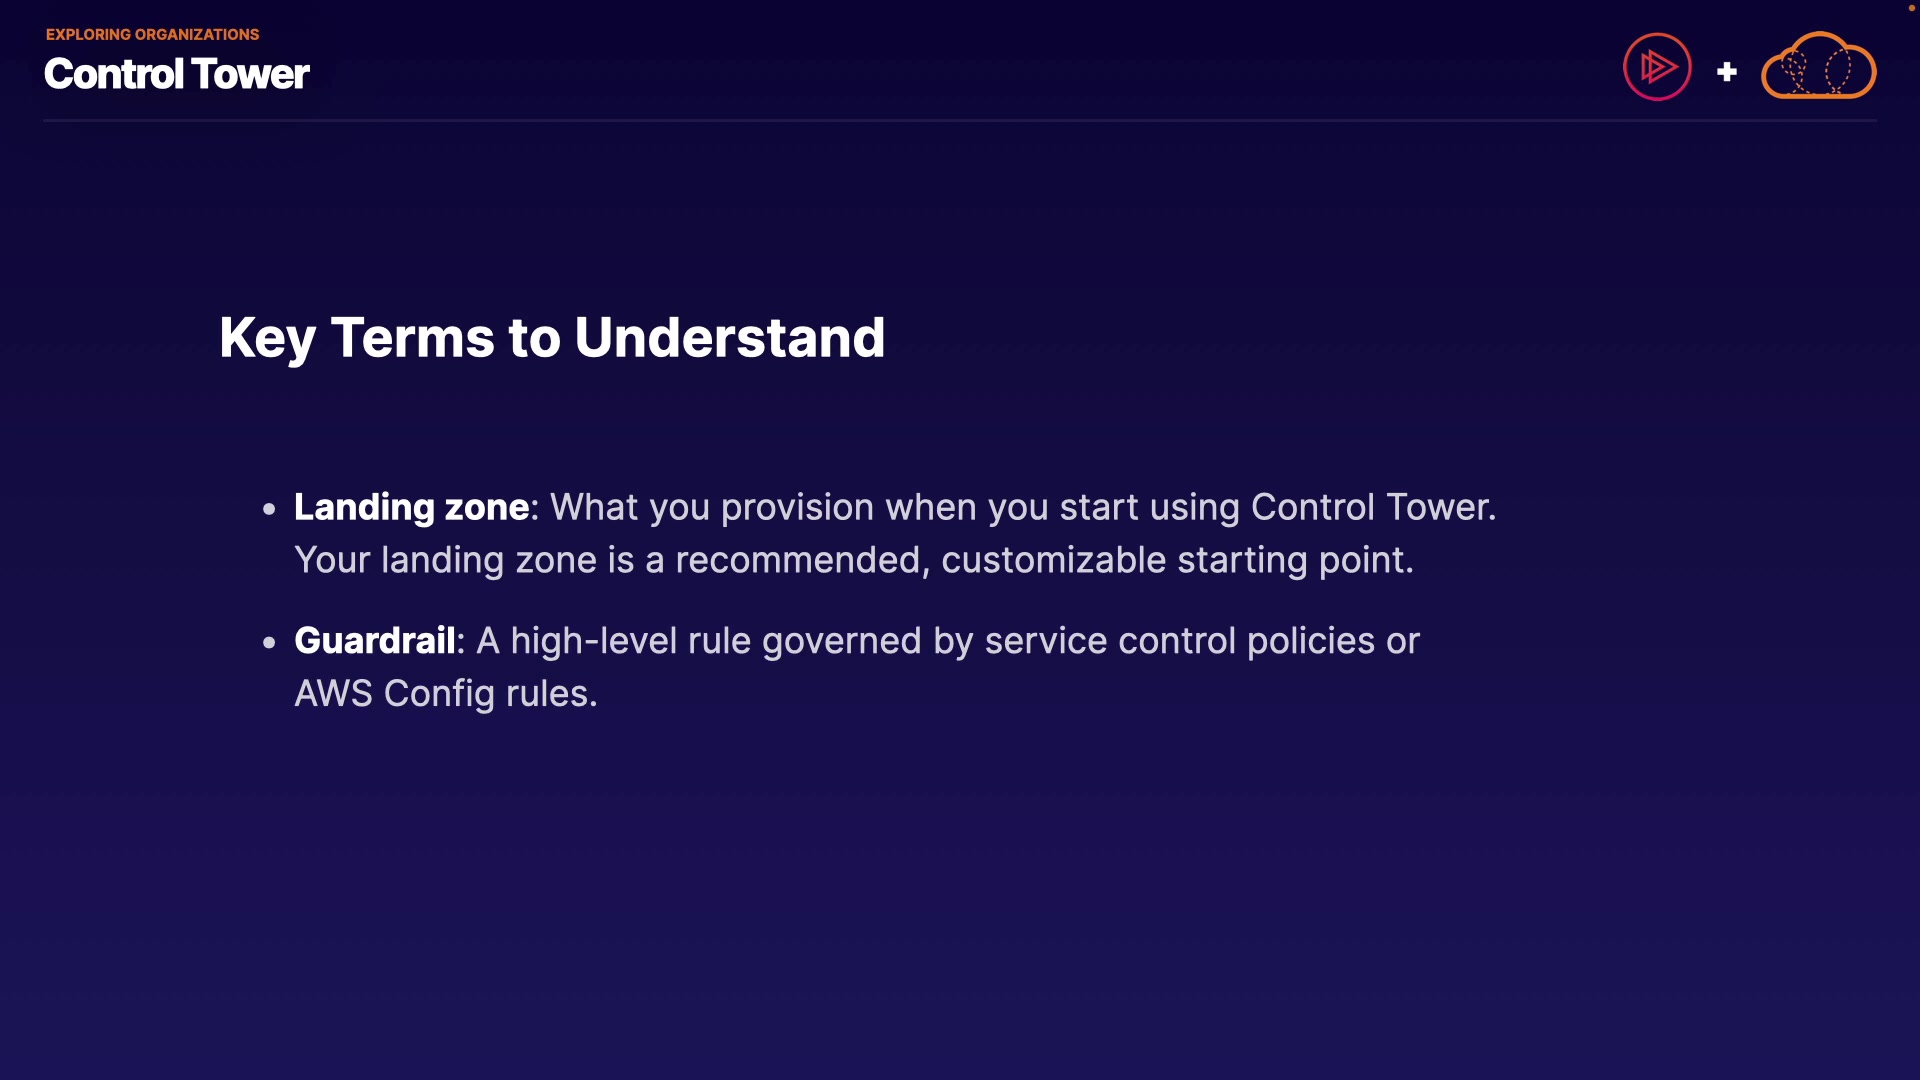Viewport: 1920px width, 1080px height.
Task: Click the white plus sign between logos
Action: pyautogui.click(x=1726, y=72)
